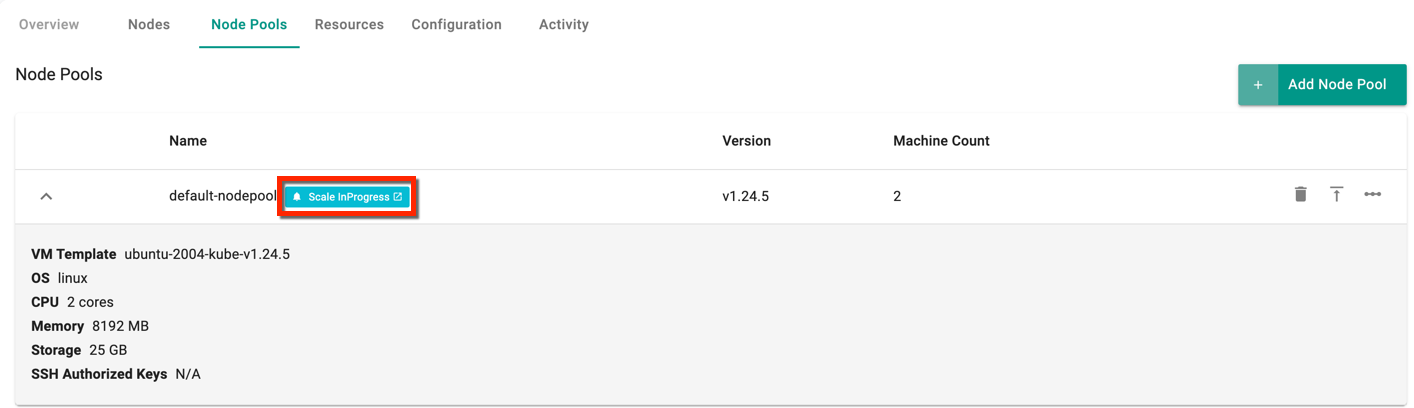
Task: Click the bell icon in Scale InProgress badge
Action: (x=297, y=197)
